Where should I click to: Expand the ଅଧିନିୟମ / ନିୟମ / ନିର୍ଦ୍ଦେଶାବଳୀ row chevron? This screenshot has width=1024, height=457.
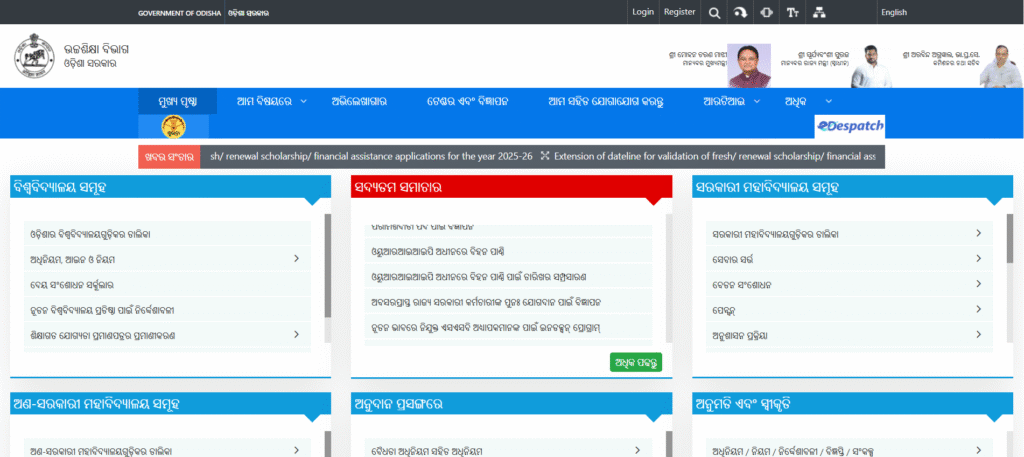pyautogui.click(x=978, y=450)
